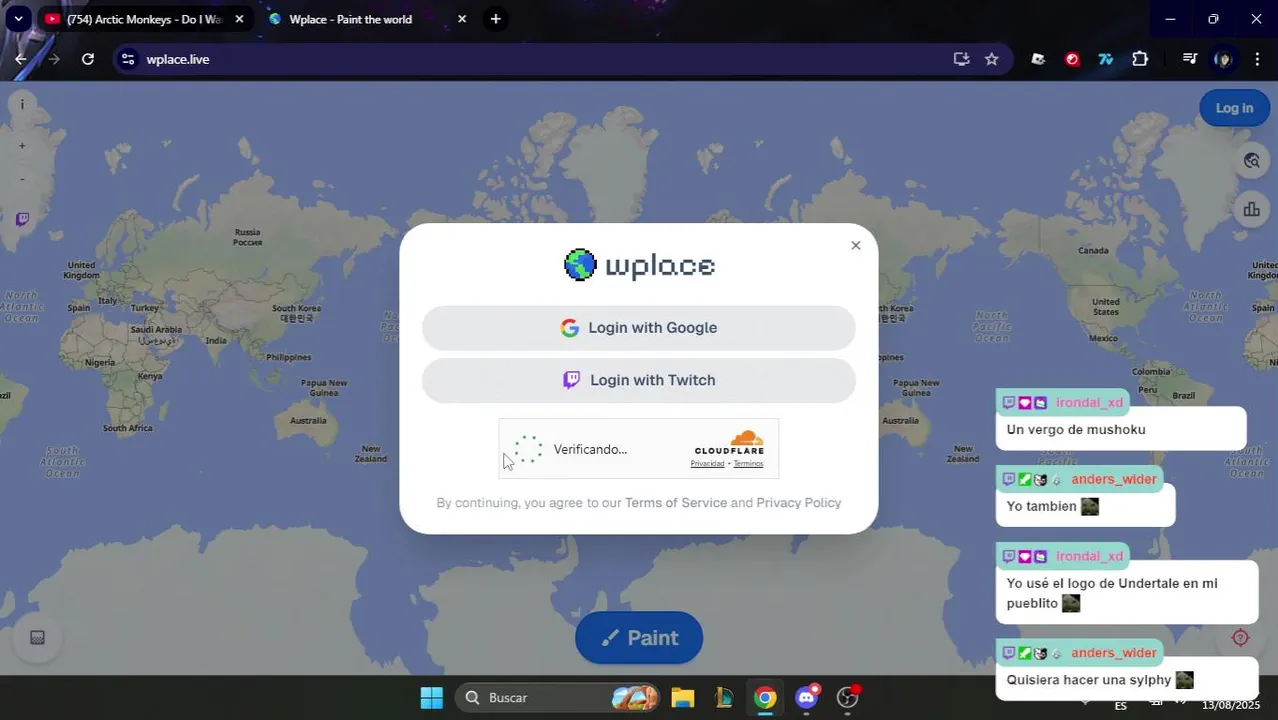Open the leaderboard chart icon

pyautogui.click(x=1251, y=209)
